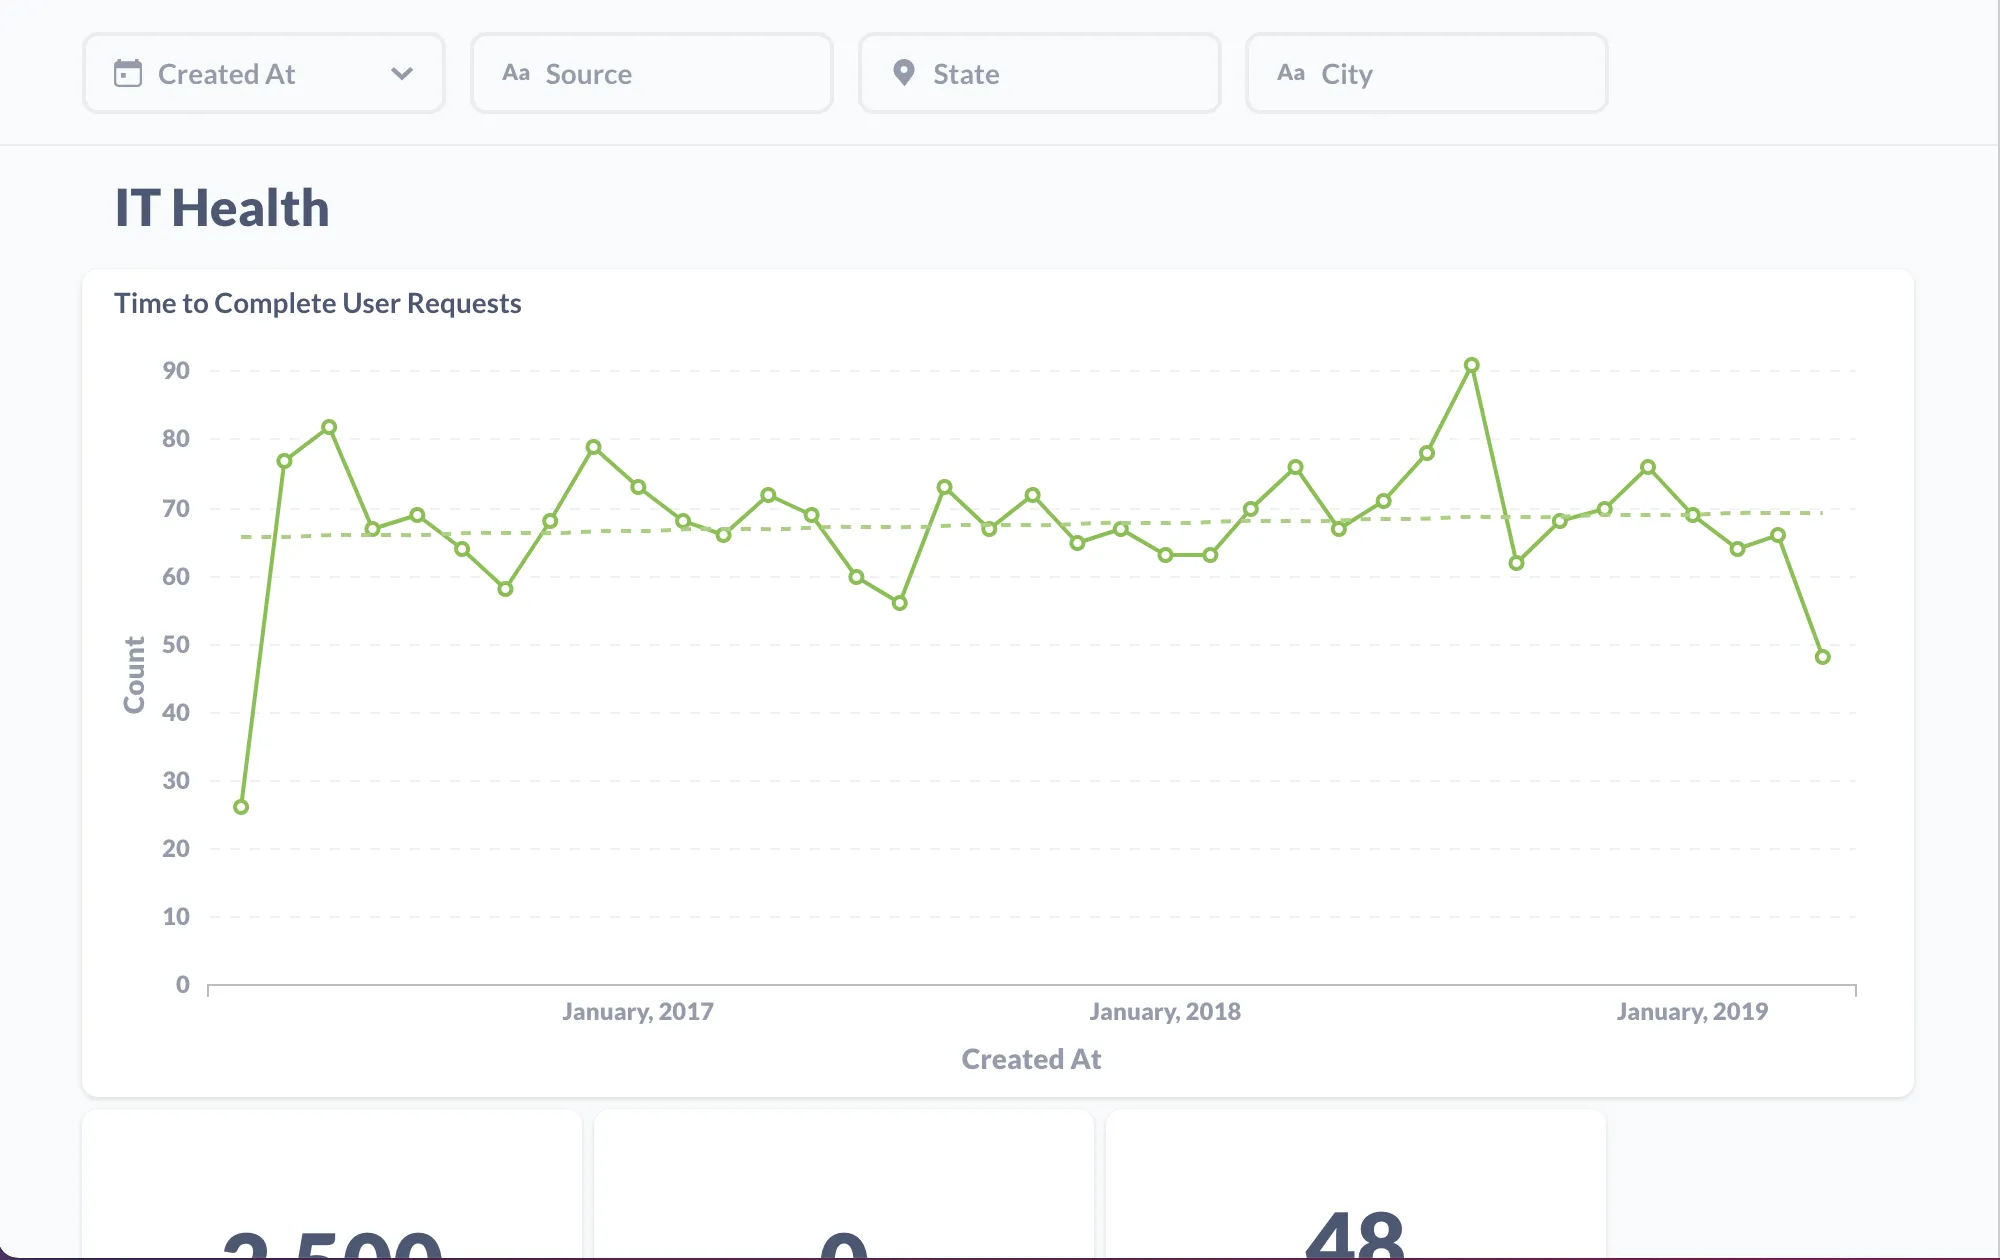Select the peak data point near 91
2000x1260 pixels.
pos(1472,366)
